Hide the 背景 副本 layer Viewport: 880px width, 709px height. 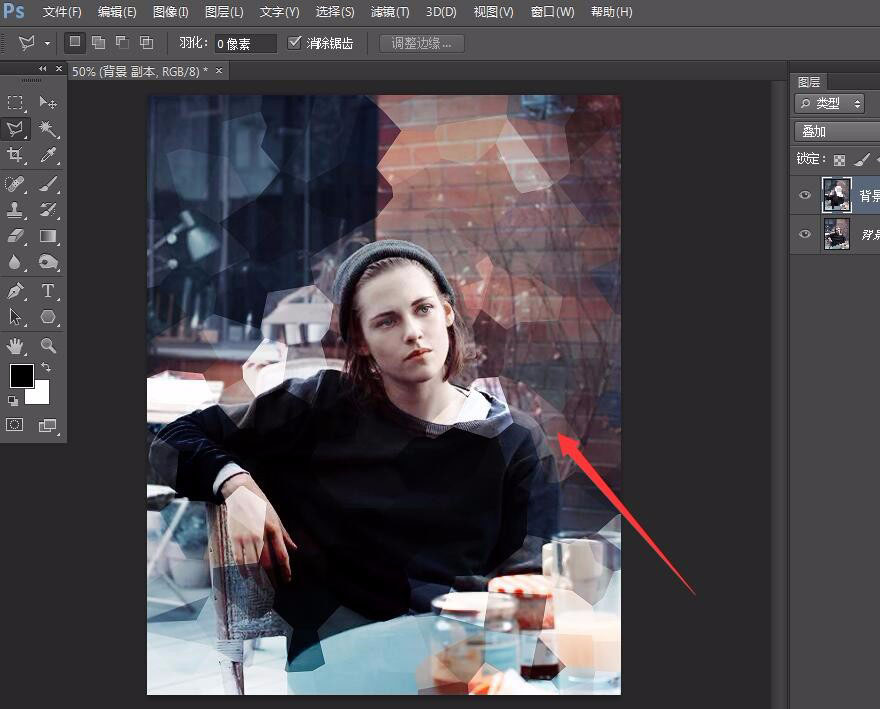805,195
